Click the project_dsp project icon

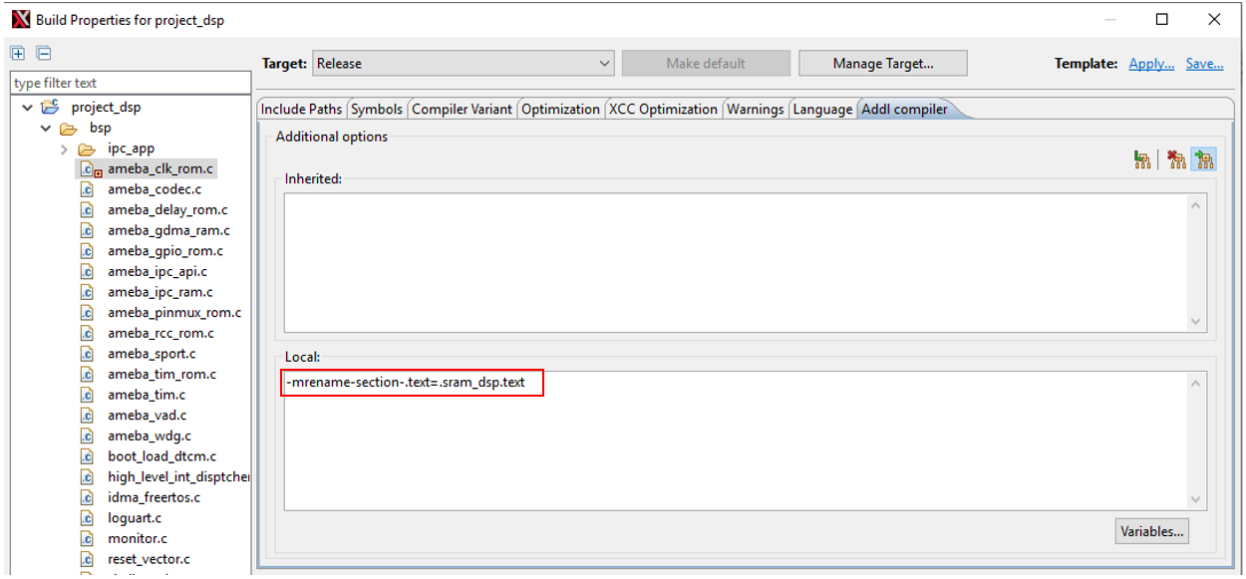(49, 108)
